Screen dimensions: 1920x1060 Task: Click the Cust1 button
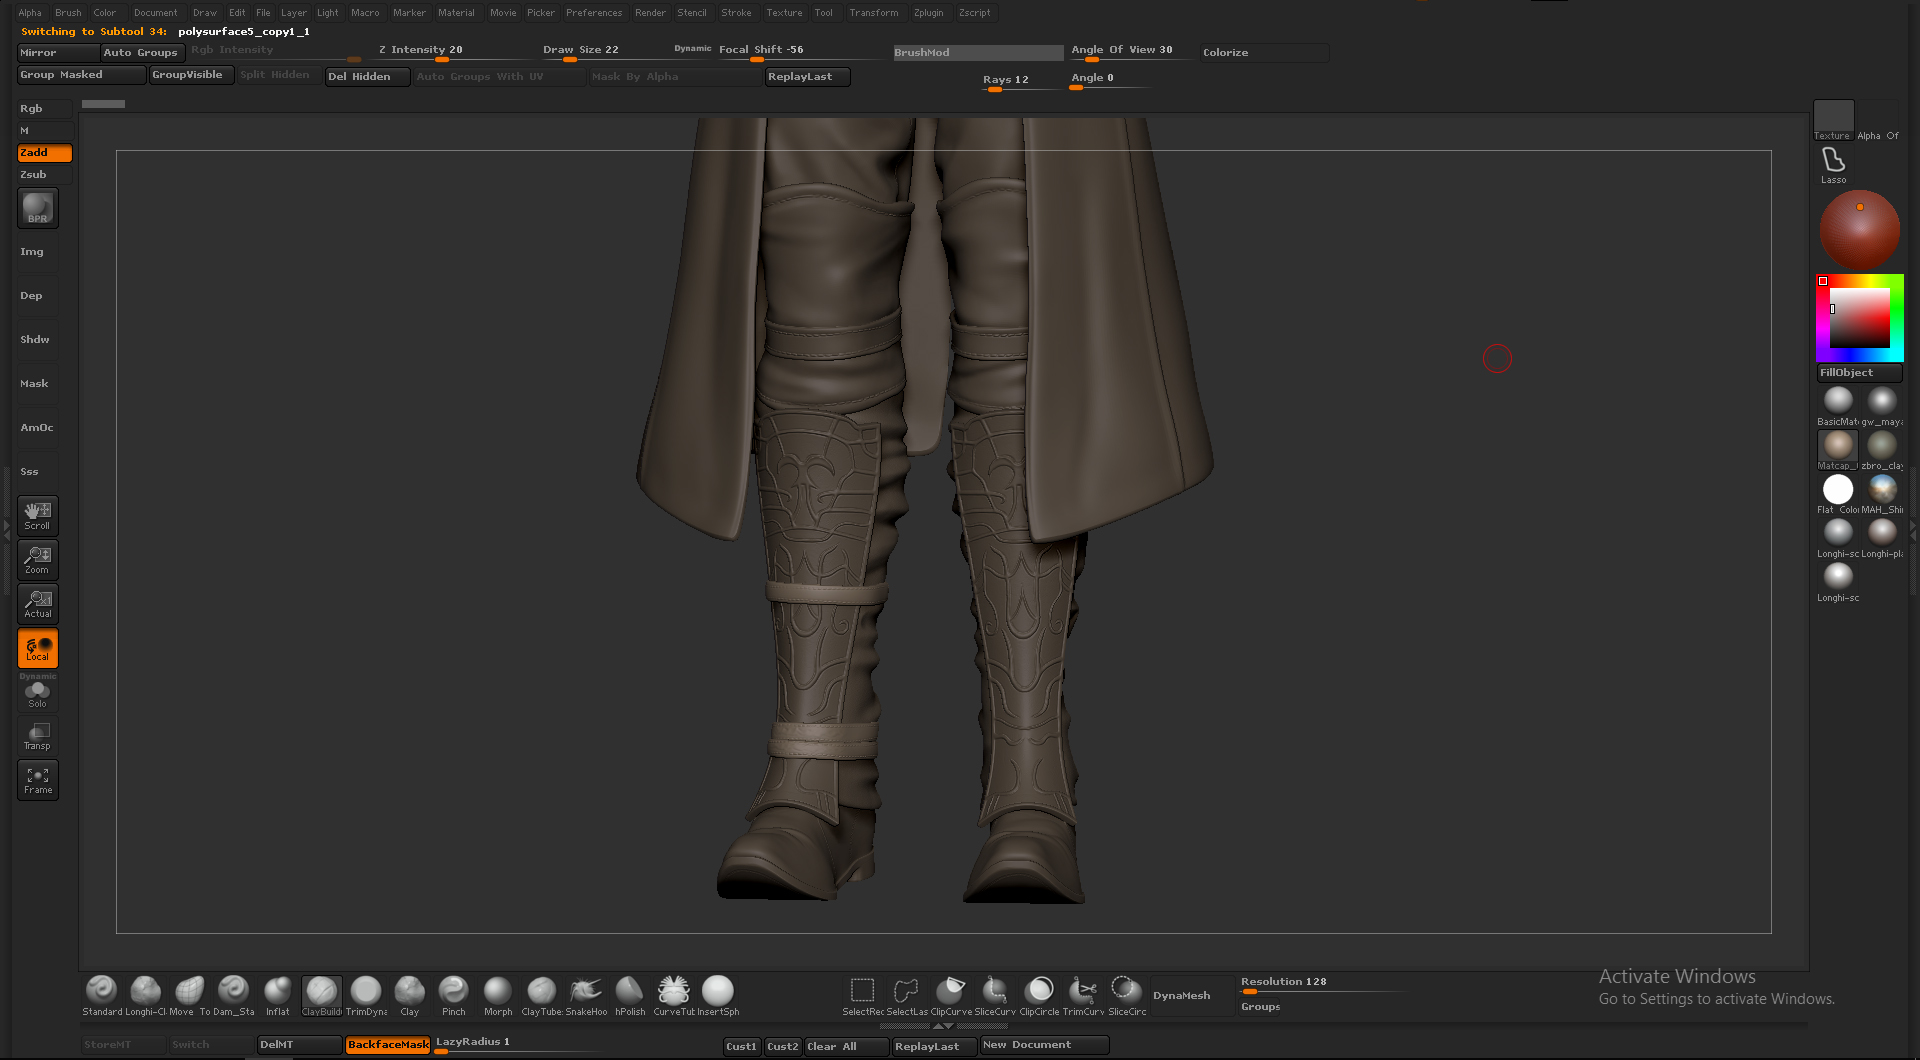pyautogui.click(x=741, y=1047)
